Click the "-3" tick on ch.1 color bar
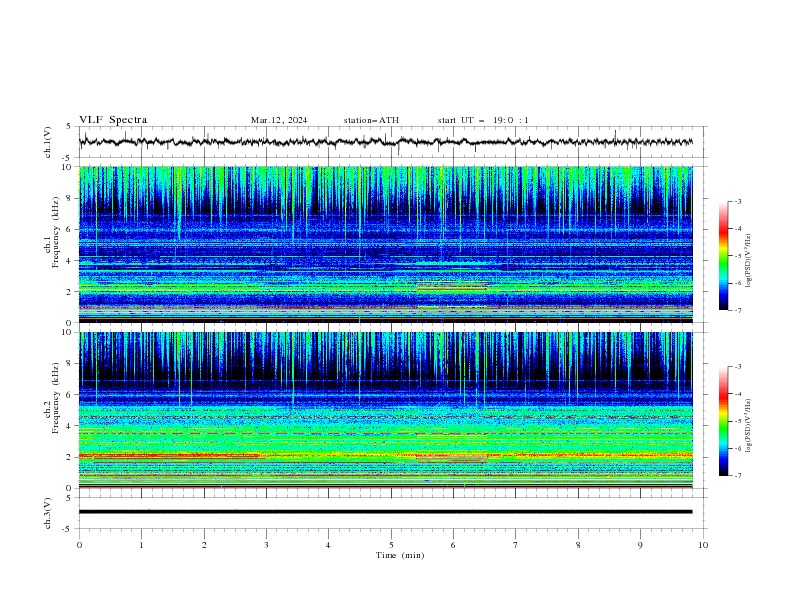This screenshot has width=792, height=612. click(737, 201)
